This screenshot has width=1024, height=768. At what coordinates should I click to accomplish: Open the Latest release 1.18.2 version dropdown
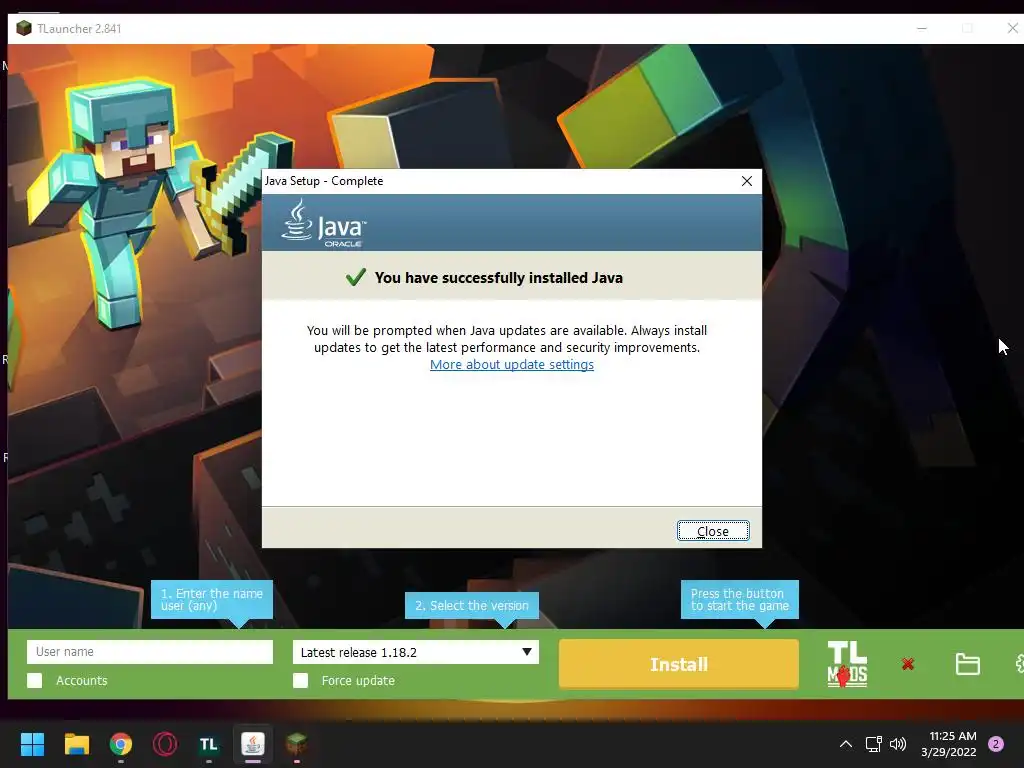coord(415,652)
